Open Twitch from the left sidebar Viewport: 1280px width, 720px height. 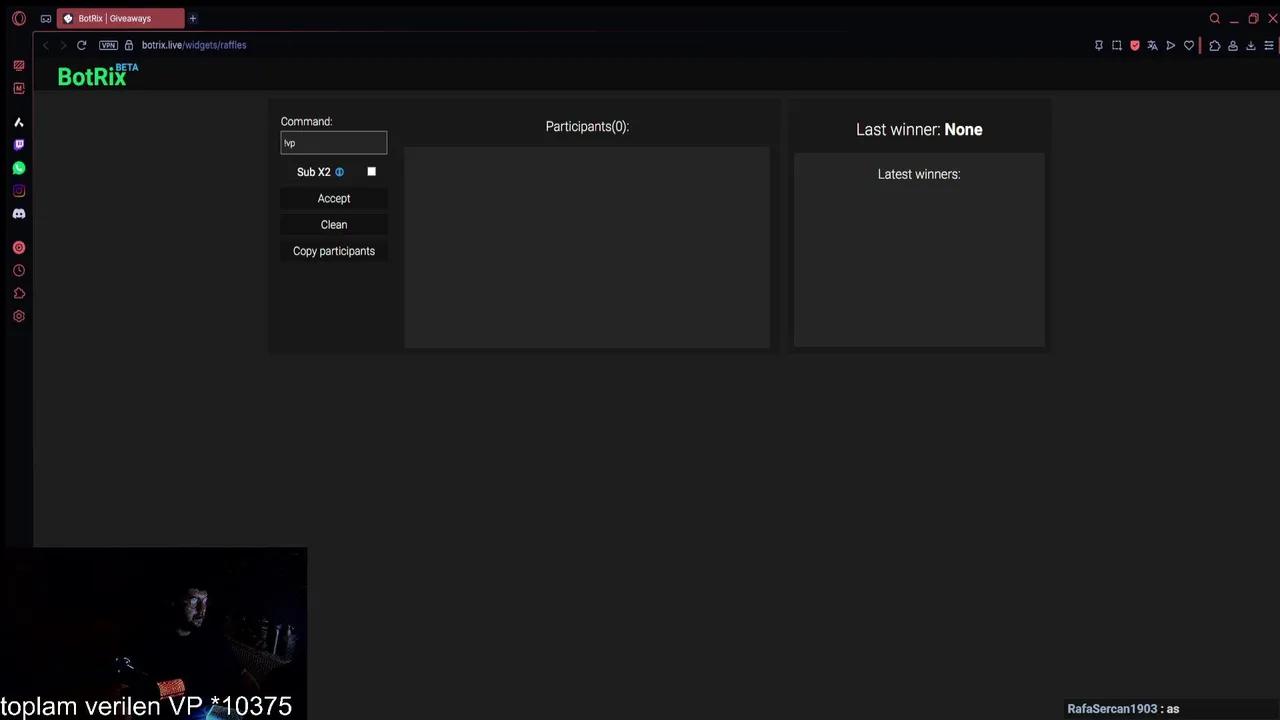[18, 144]
